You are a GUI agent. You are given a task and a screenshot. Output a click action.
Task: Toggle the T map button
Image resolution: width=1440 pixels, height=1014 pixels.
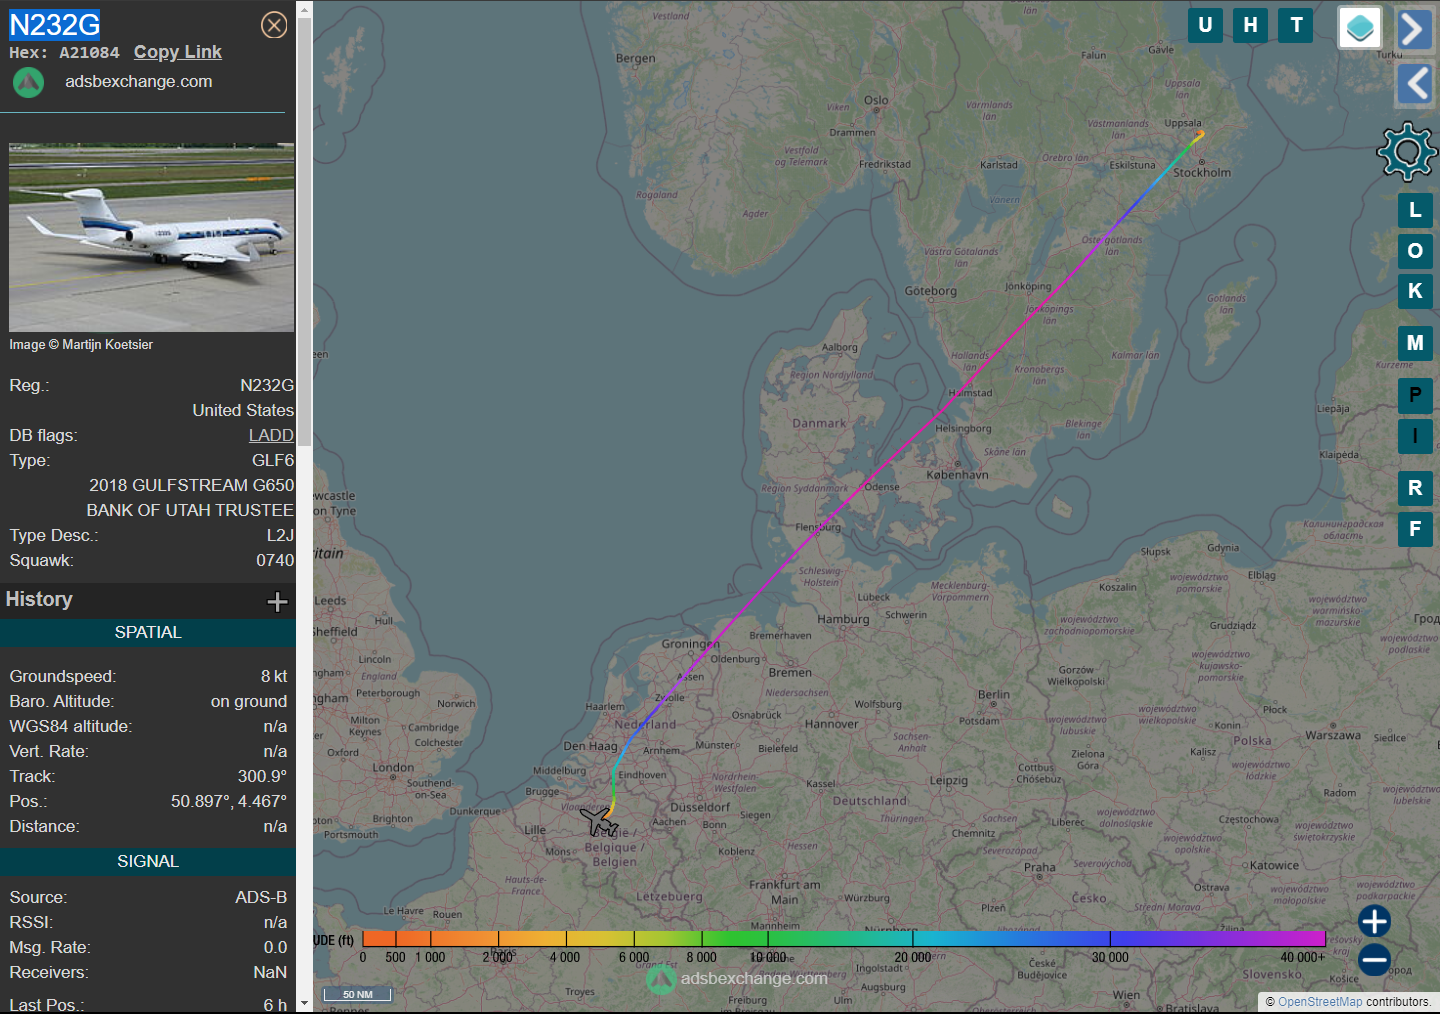click(x=1296, y=25)
